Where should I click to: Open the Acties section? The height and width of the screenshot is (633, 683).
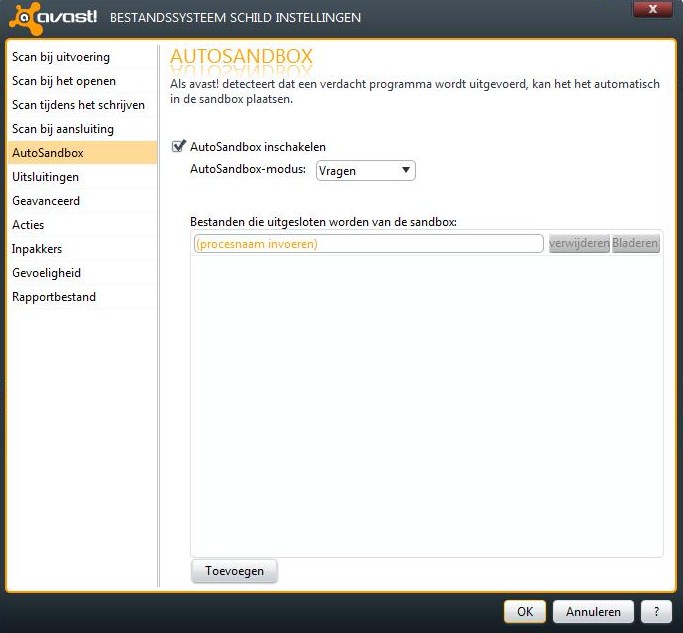coord(82,225)
